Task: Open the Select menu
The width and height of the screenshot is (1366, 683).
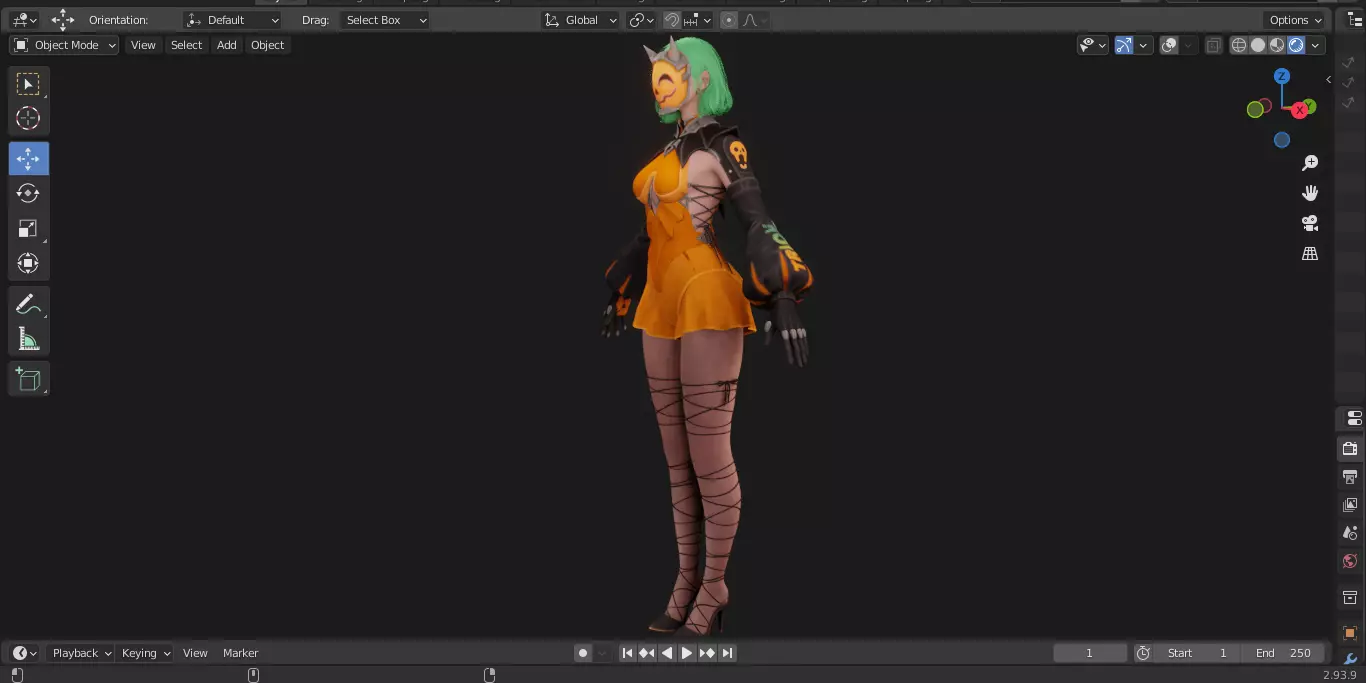Action: (x=186, y=45)
